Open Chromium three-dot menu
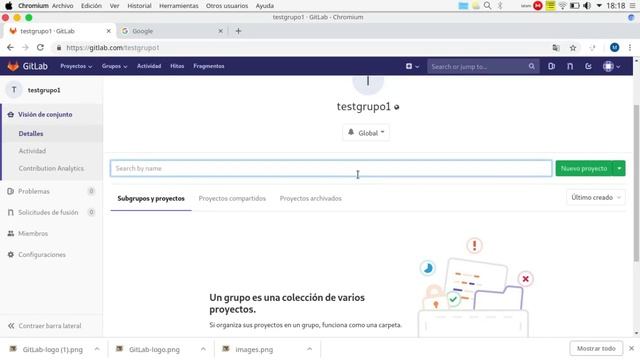The width and height of the screenshot is (640, 360). (x=630, y=48)
